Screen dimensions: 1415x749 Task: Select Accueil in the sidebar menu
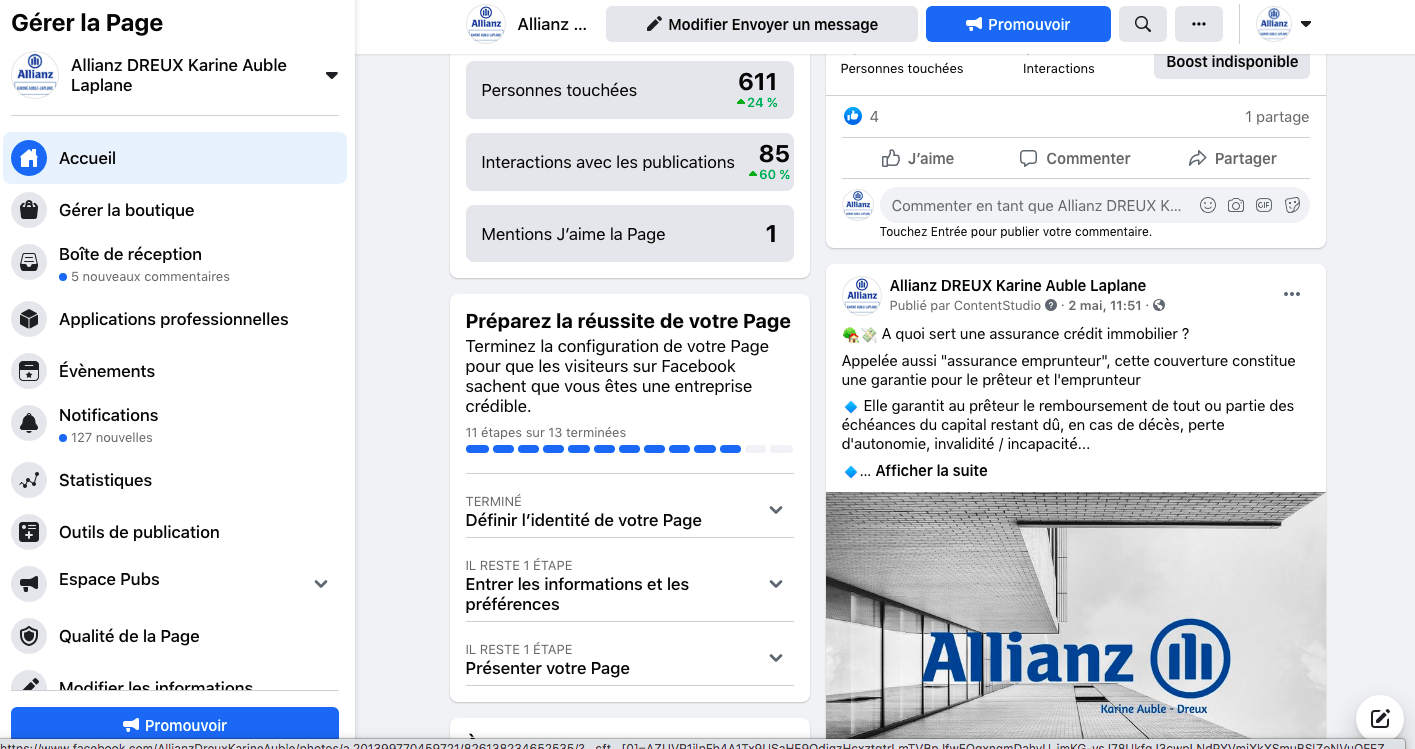(175, 158)
